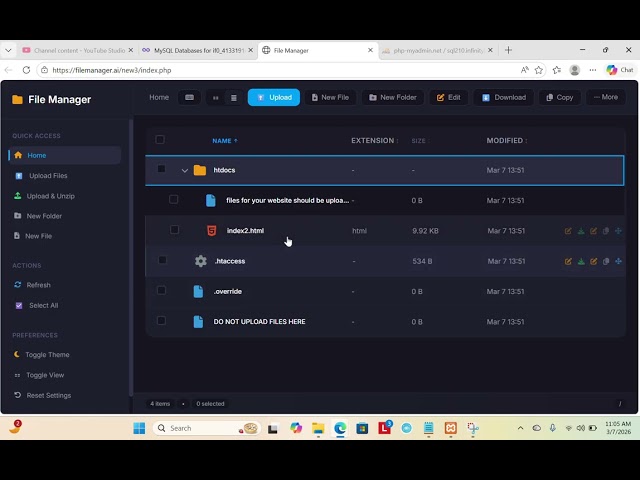Click the blue Upload button
This screenshot has width=640, height=480.
(x=273, y=98)
